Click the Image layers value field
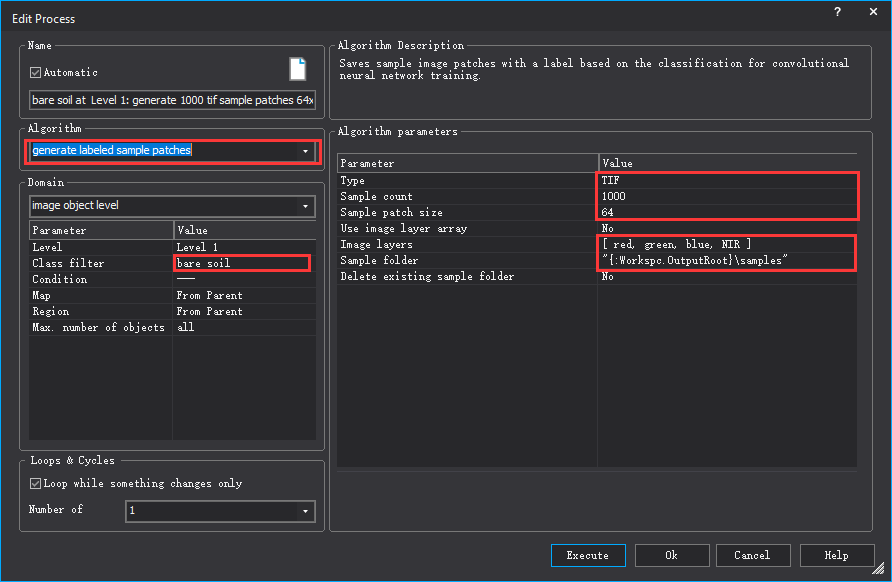Viewport: 892px width, 582px height. (x=727, y=244)
